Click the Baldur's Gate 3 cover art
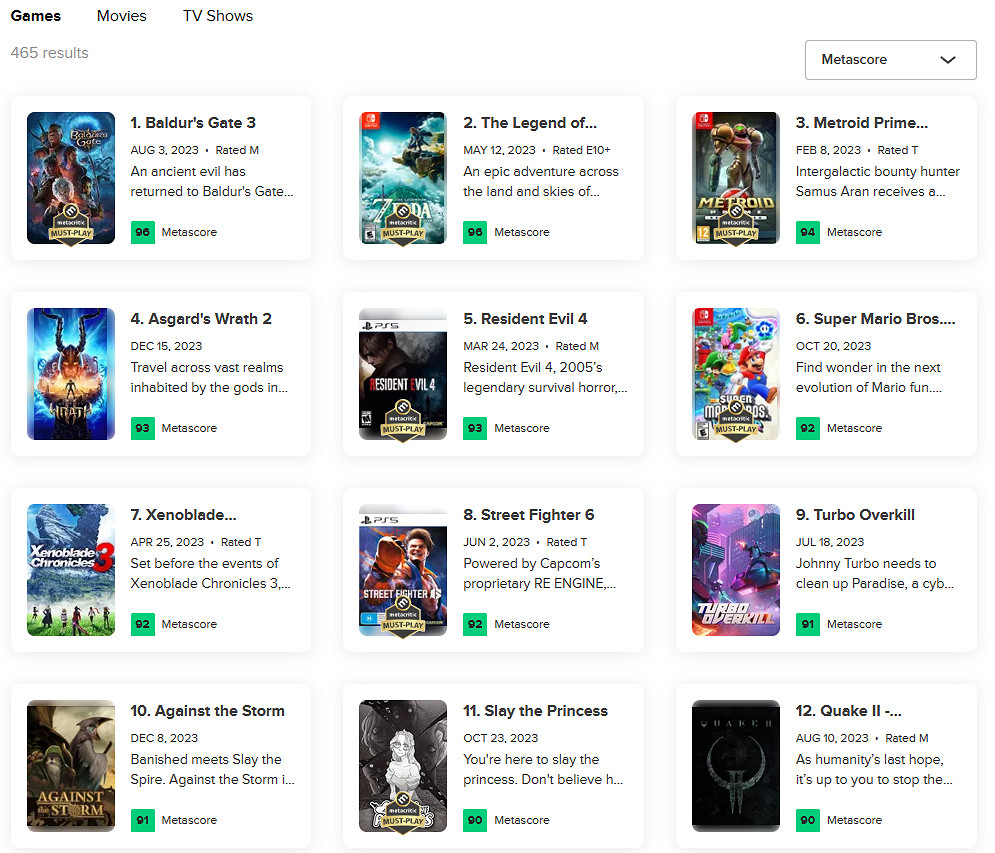The width and height of the screenshot is (995, 853). [x=71, y=177]
